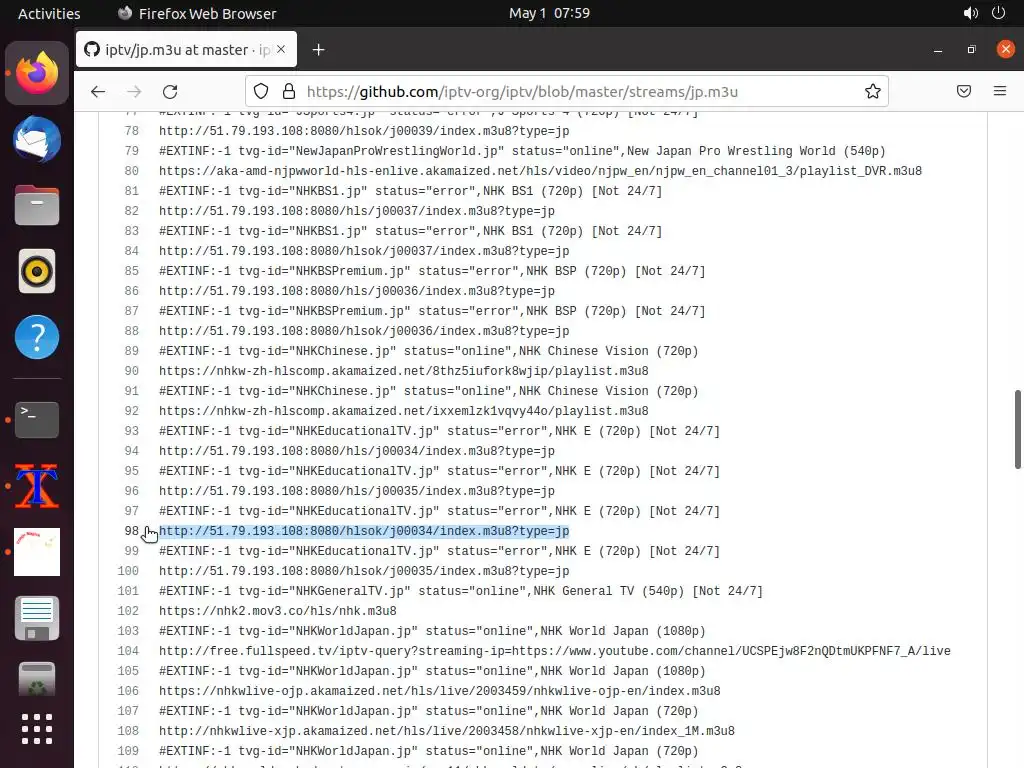Open the Terminal from the dock
The image size is (1024, 768).
[37, 419]
